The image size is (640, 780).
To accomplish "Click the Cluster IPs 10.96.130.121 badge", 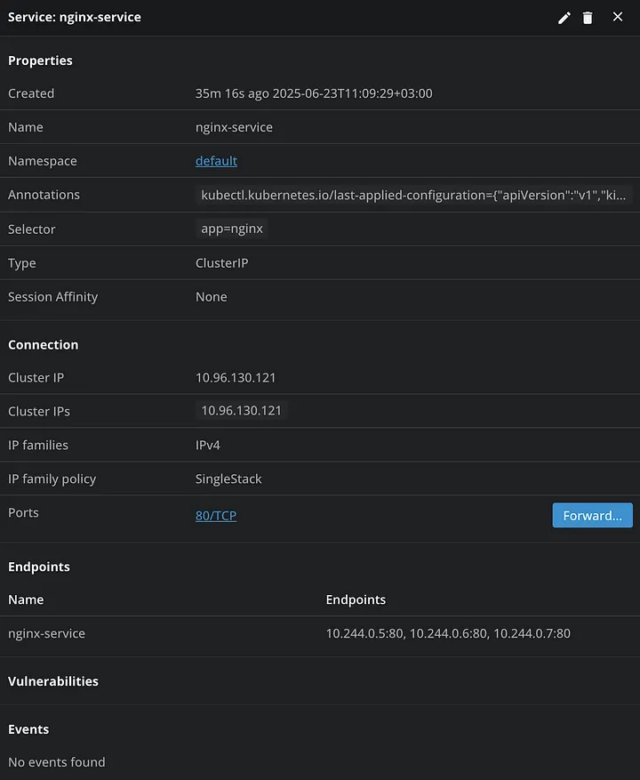I will click(x=241, y=411).
